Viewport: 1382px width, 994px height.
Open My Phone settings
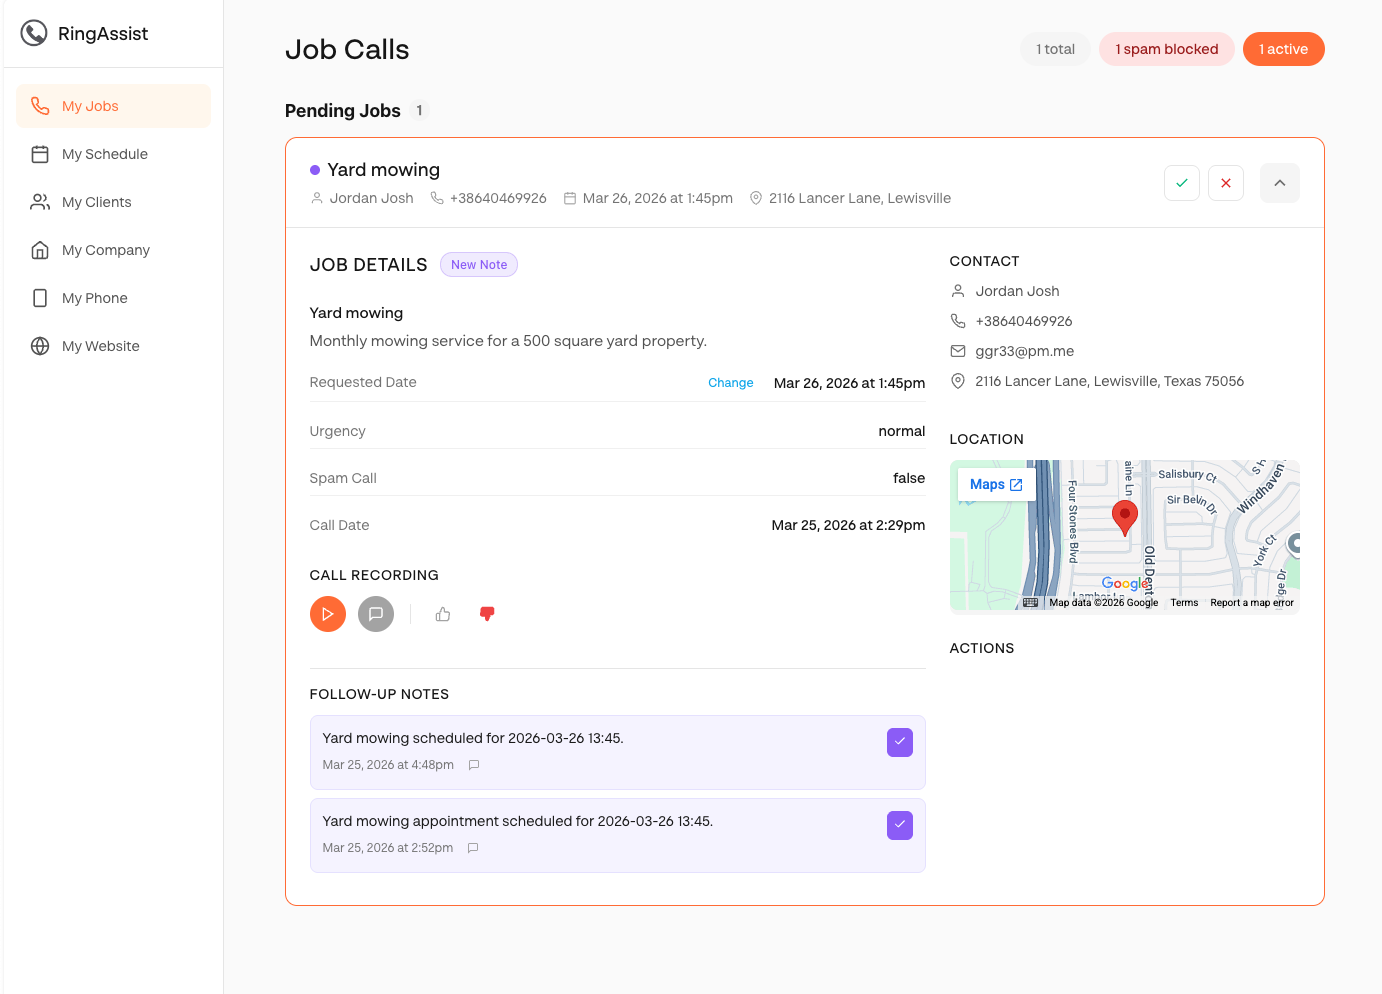click(x=113, y=298)
